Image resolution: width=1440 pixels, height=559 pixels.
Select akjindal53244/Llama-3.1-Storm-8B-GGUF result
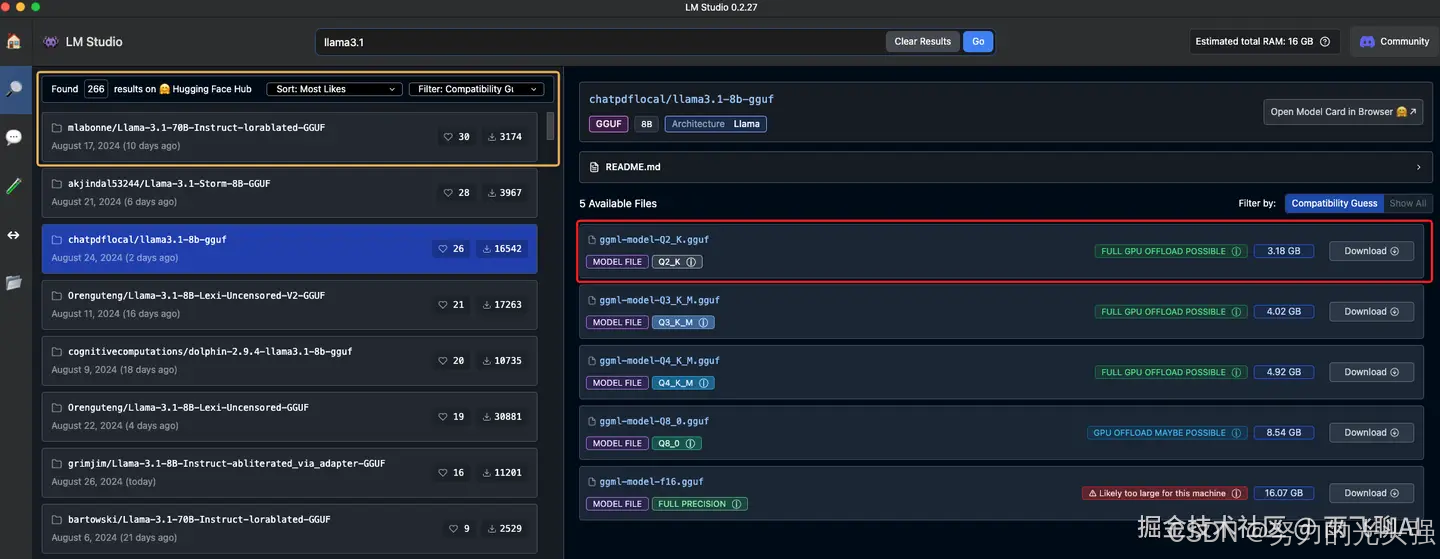[x=290, y=193]
